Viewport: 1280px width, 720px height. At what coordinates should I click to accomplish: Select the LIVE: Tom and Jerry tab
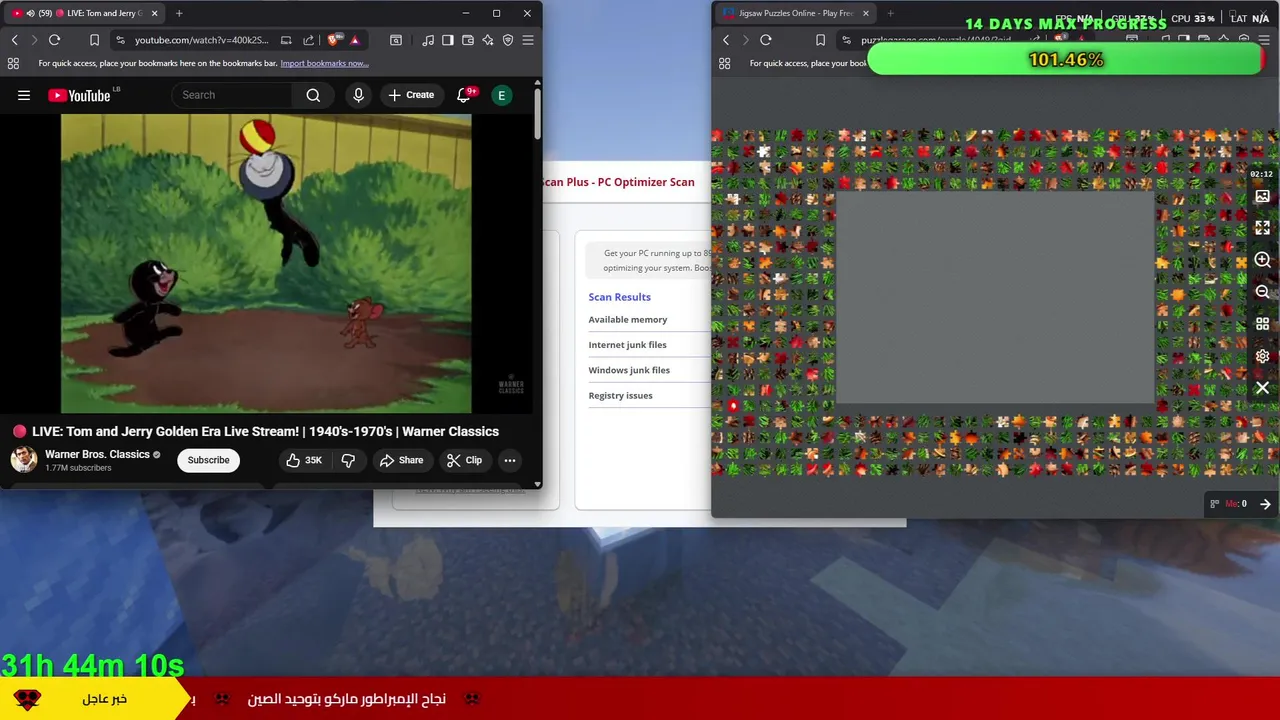(x=86, y=13)
